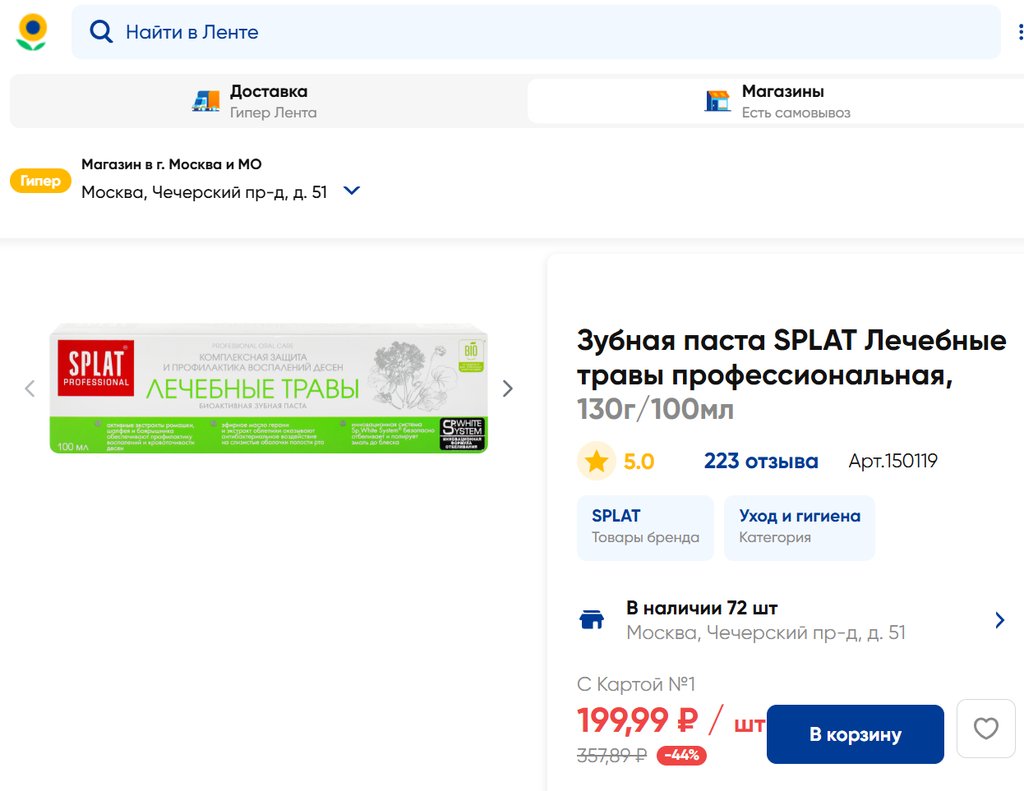Expand the 'В наличии 72 шт' availability details

(999, 620)
